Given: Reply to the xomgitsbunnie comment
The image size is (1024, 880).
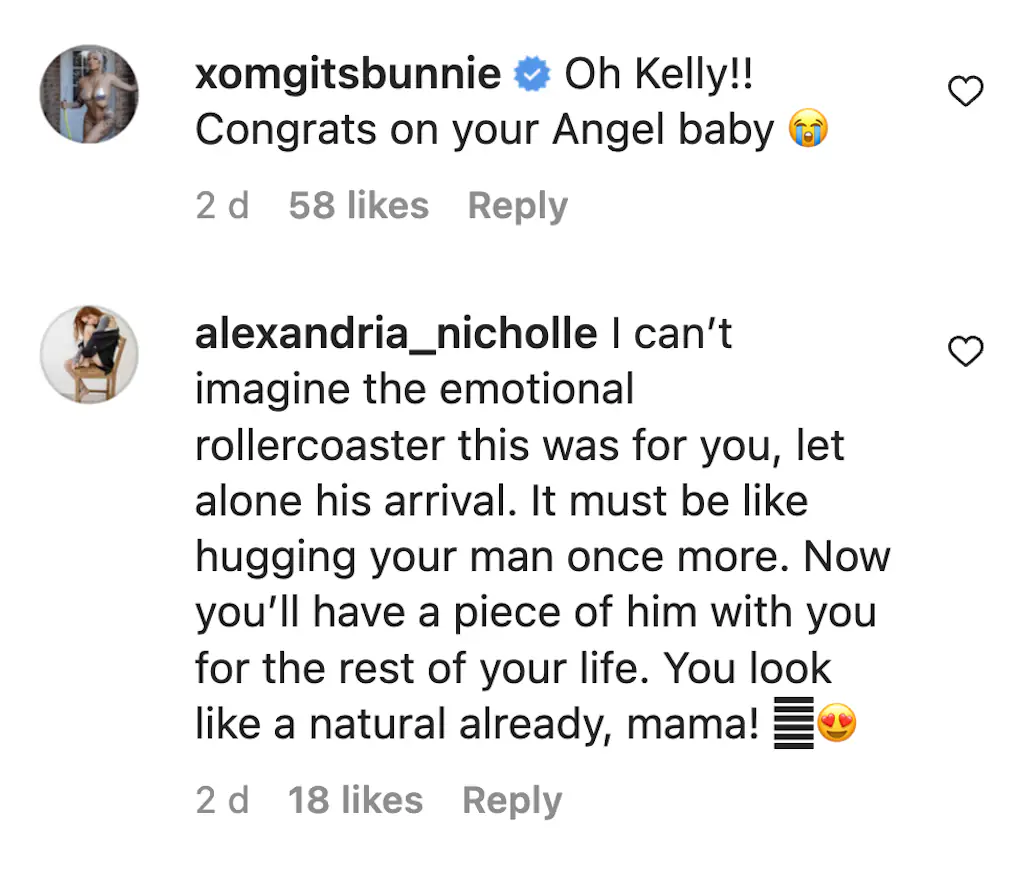Looking at the screenshot, I should (517, 206).
